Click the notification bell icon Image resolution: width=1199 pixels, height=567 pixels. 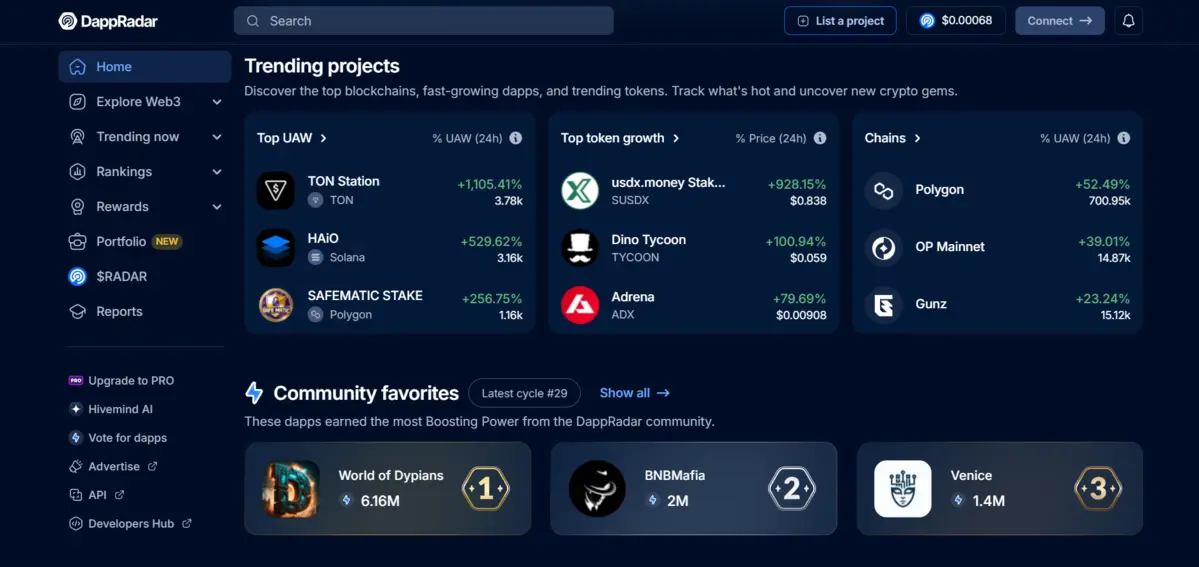(x=1128, y=21)
